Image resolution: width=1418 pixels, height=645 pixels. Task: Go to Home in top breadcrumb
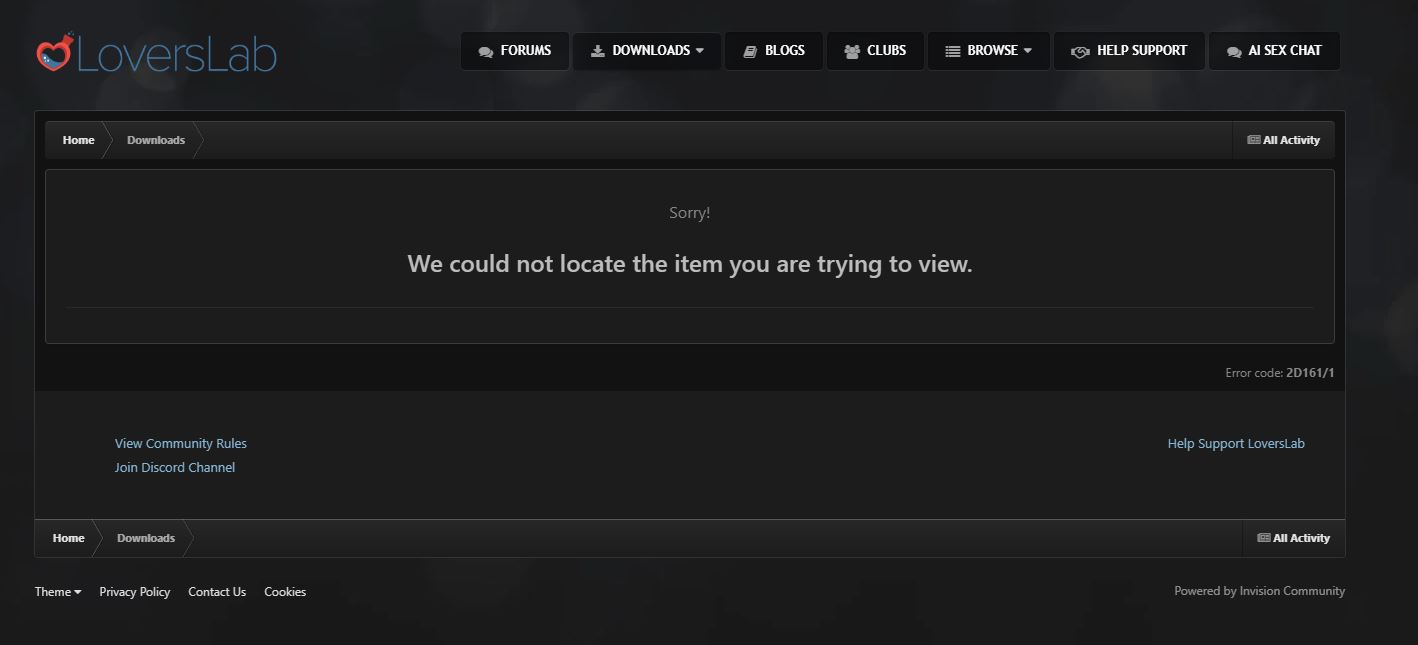click(79, 140)
